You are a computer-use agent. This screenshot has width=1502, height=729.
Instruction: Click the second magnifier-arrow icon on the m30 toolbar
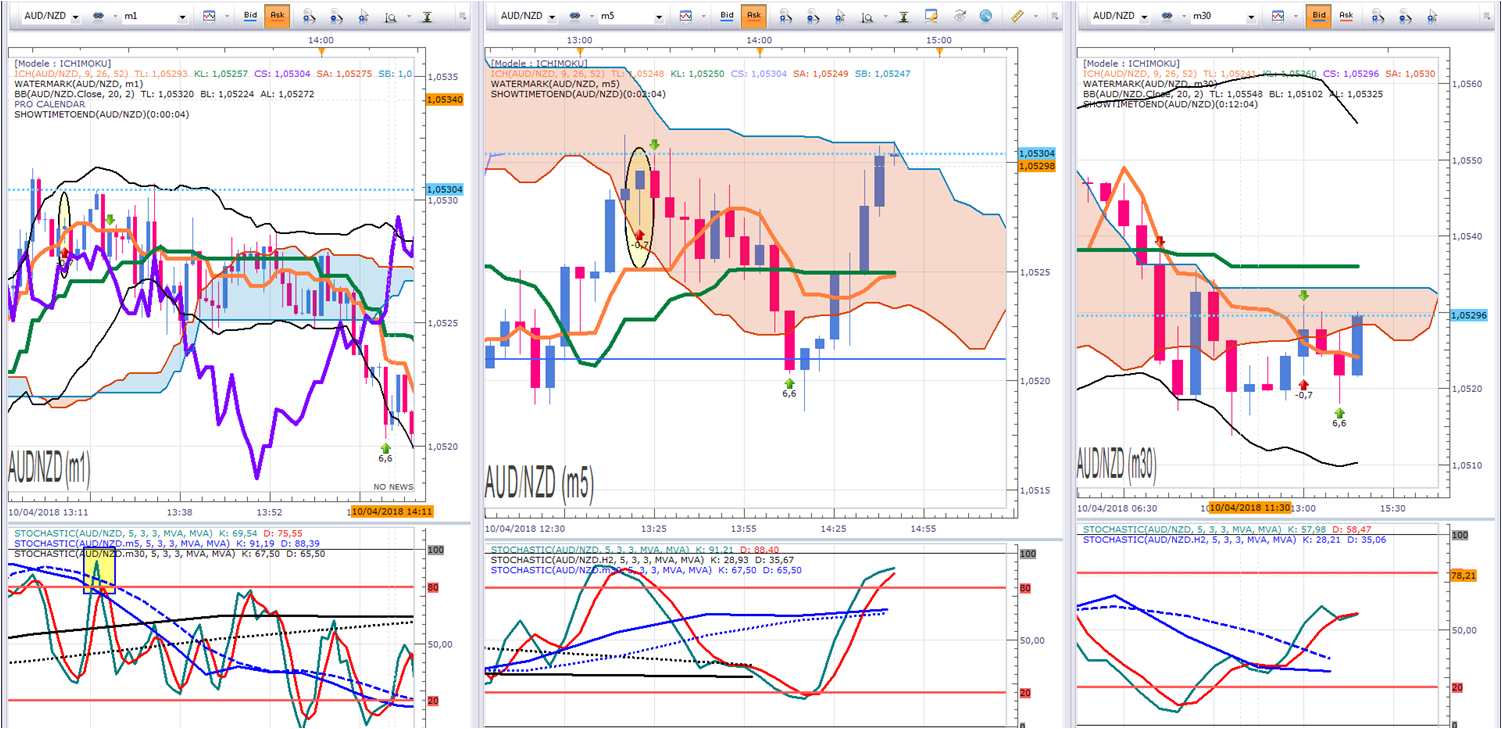(1404, 16)
